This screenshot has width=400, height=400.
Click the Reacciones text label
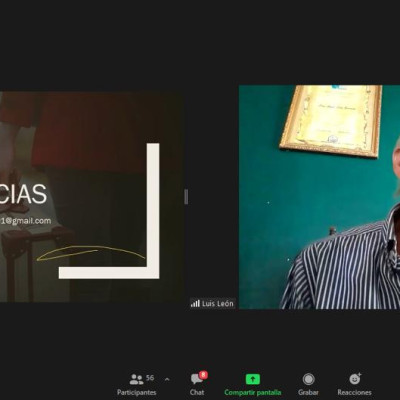coord(354,393)
